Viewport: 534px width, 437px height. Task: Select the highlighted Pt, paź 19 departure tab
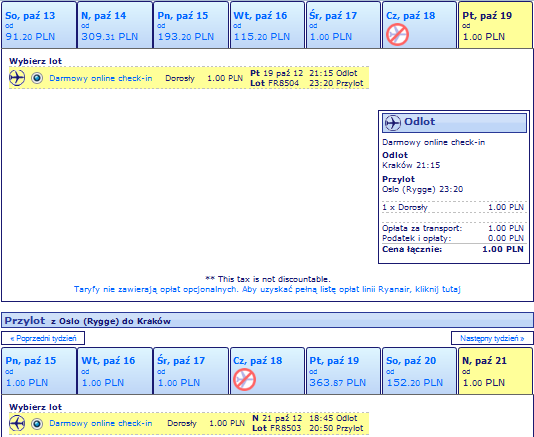click(x=496, y=25)
